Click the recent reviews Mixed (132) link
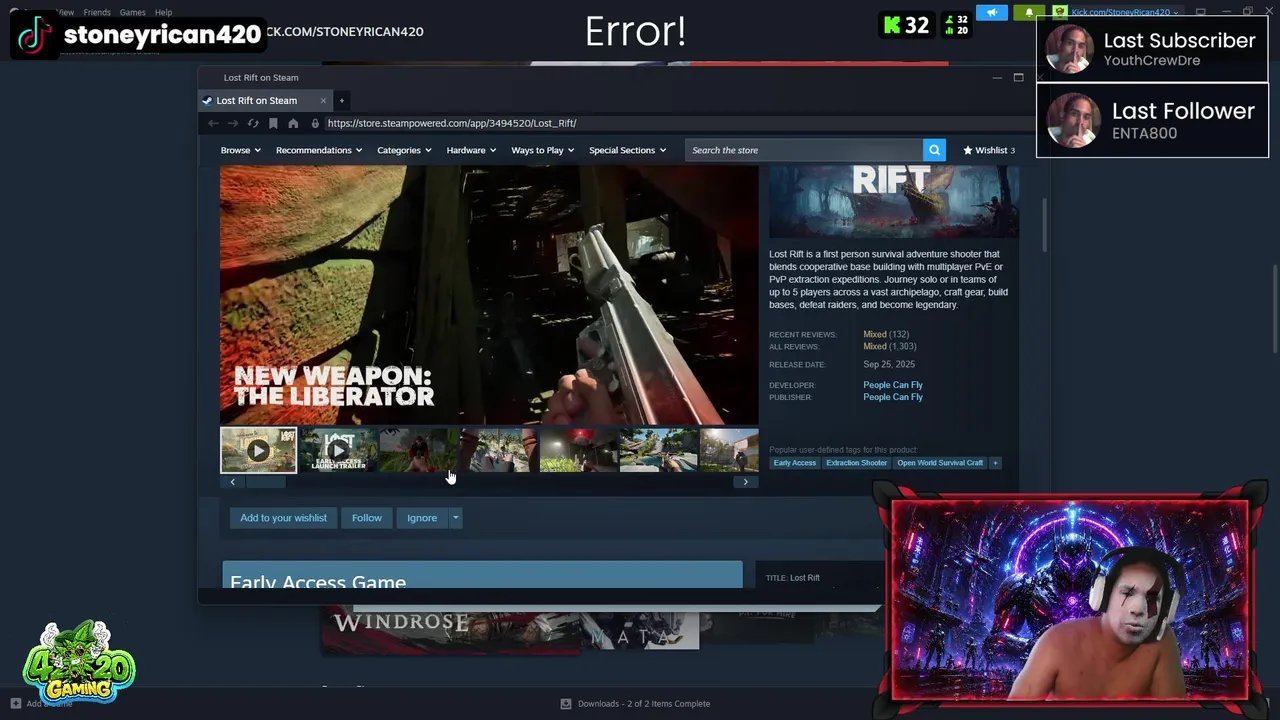Image resolution: width=1280 pixels, height=720 pixels. (886, 334)
